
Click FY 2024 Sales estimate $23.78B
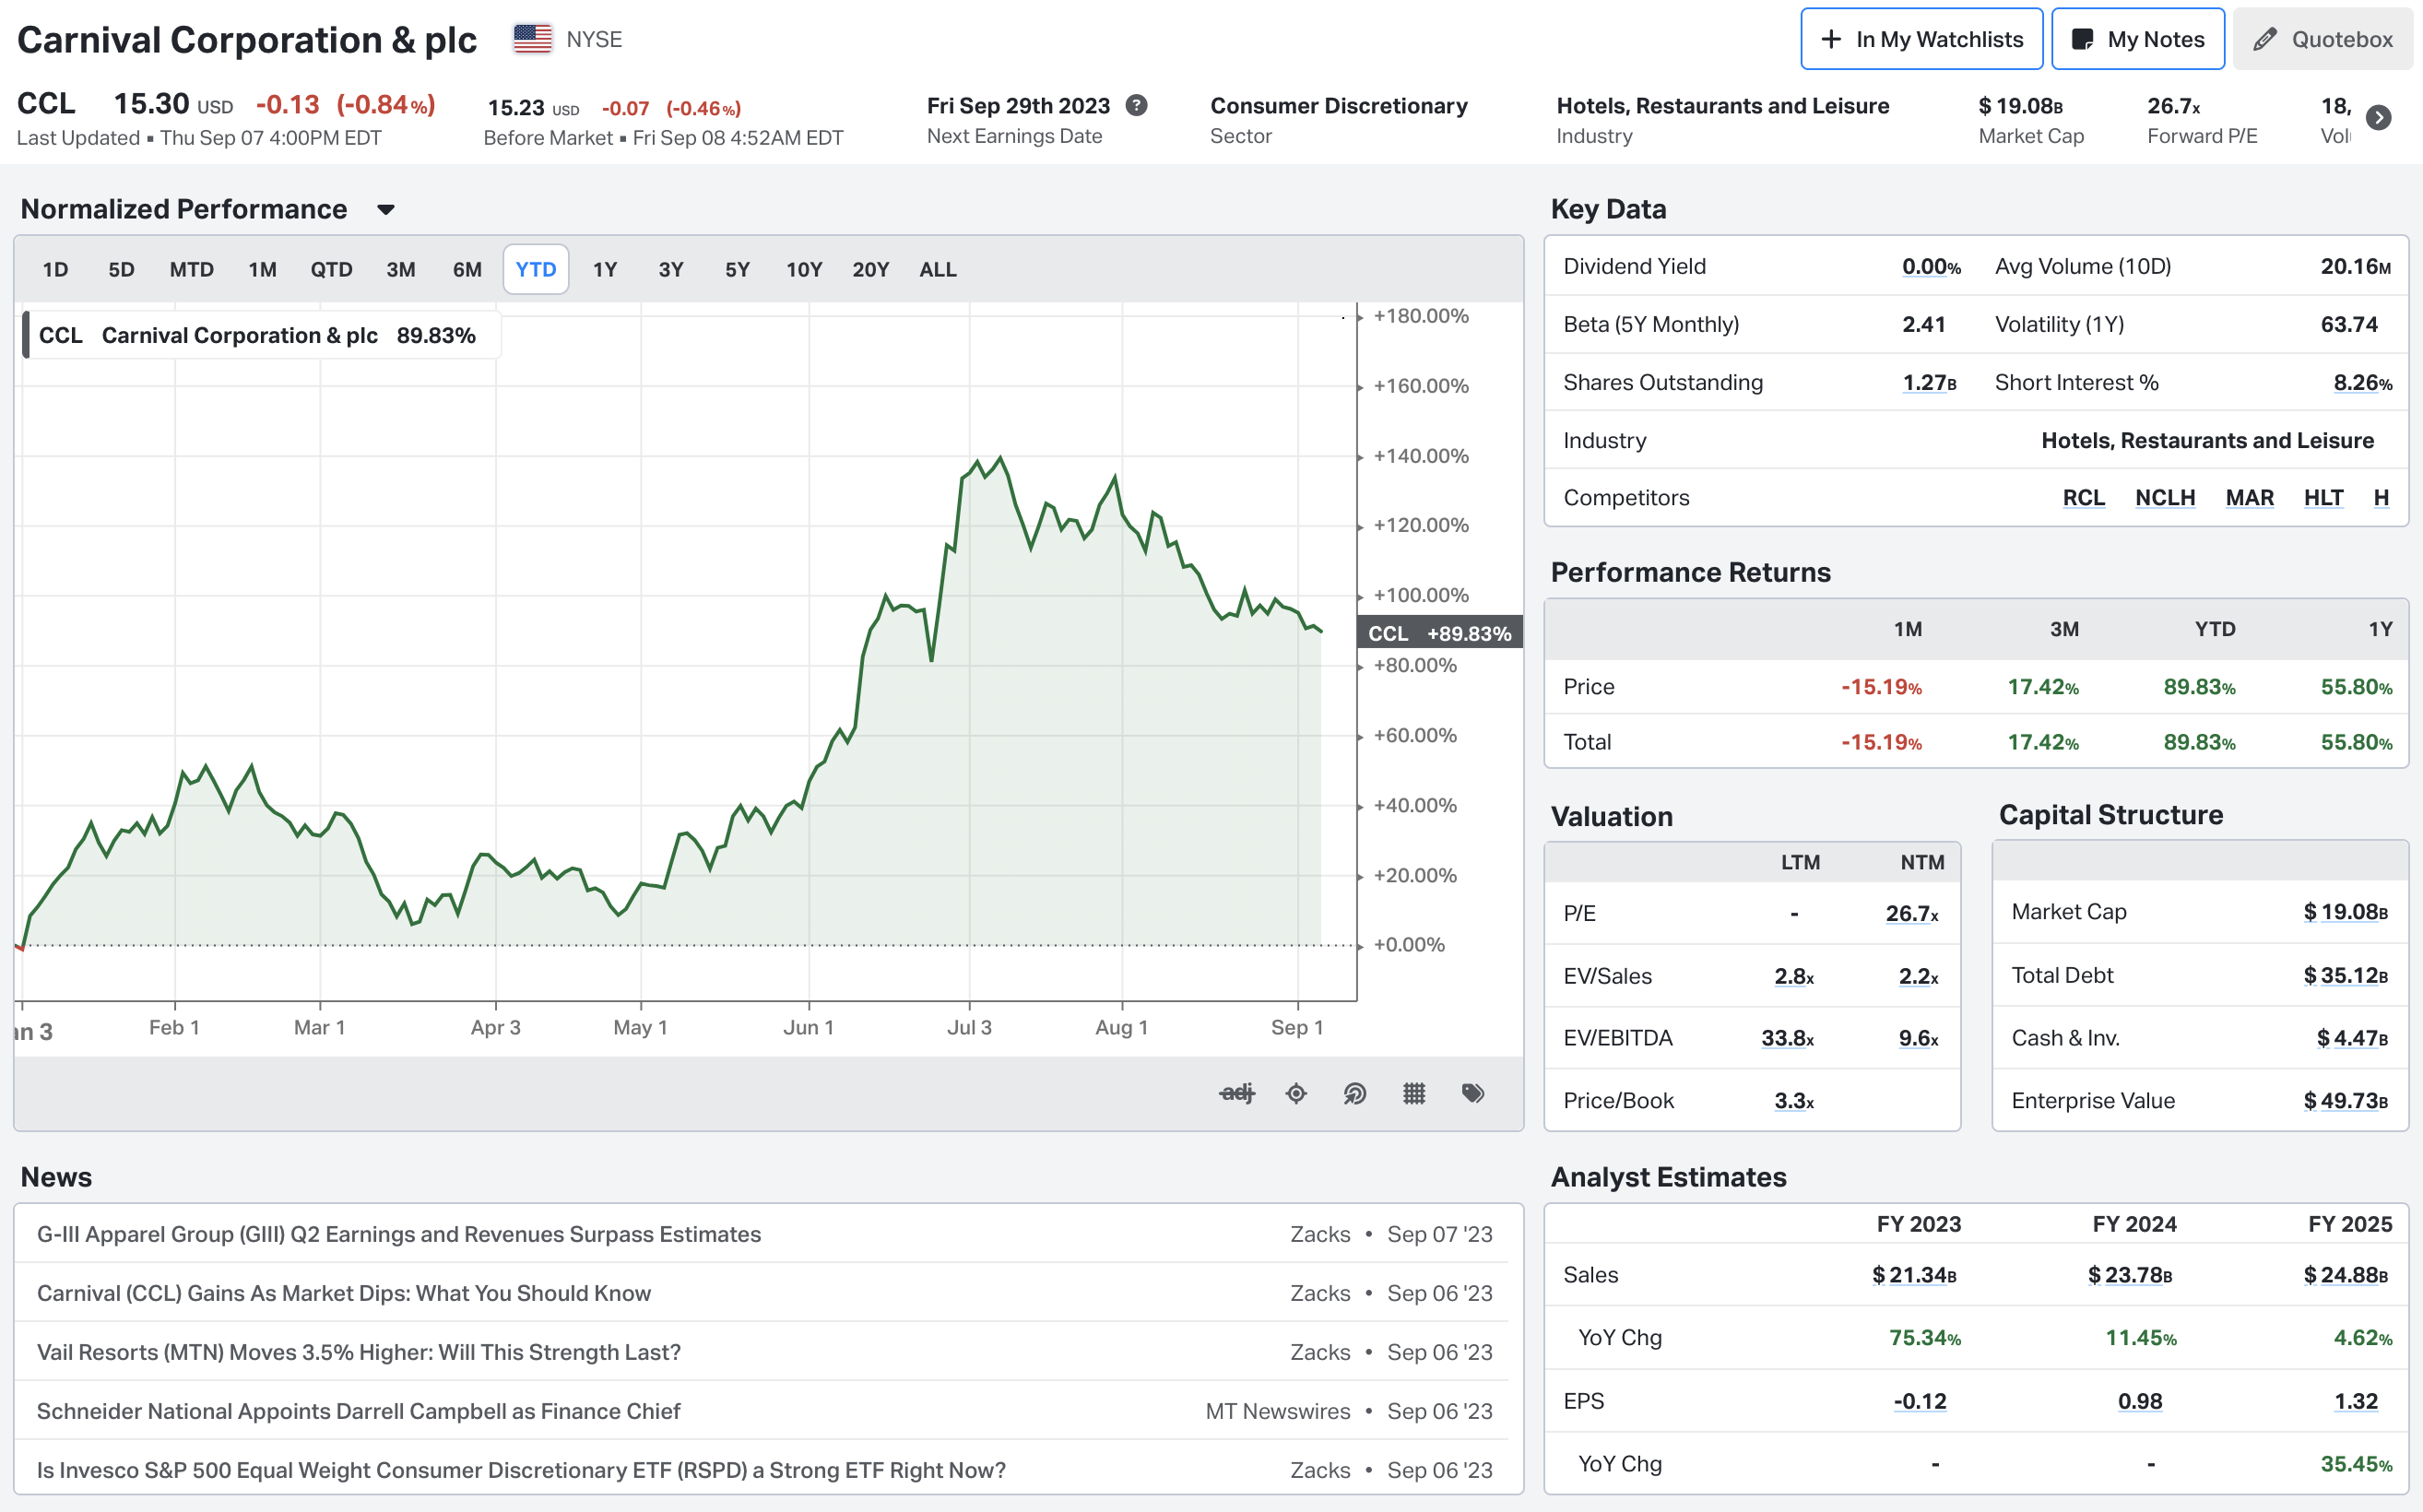(2130, 1275)
